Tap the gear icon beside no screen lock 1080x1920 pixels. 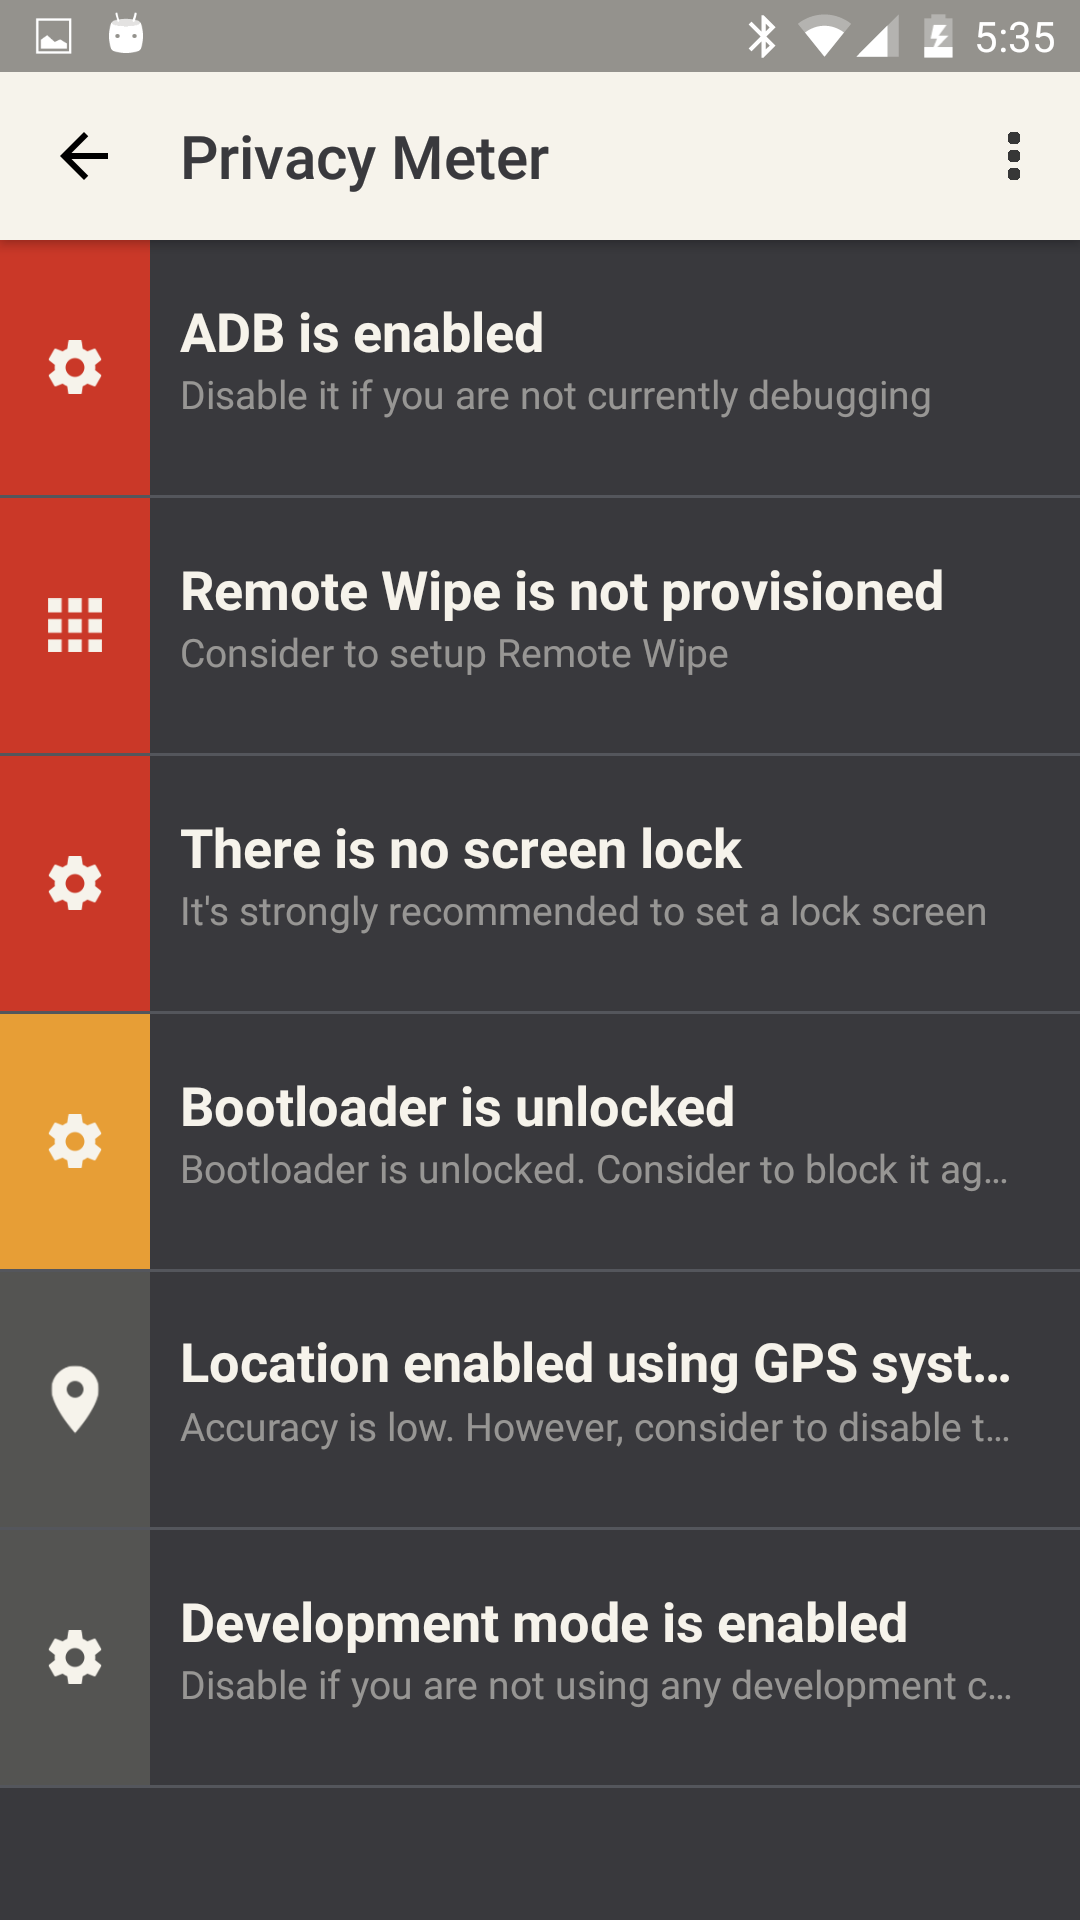[75, 883]
